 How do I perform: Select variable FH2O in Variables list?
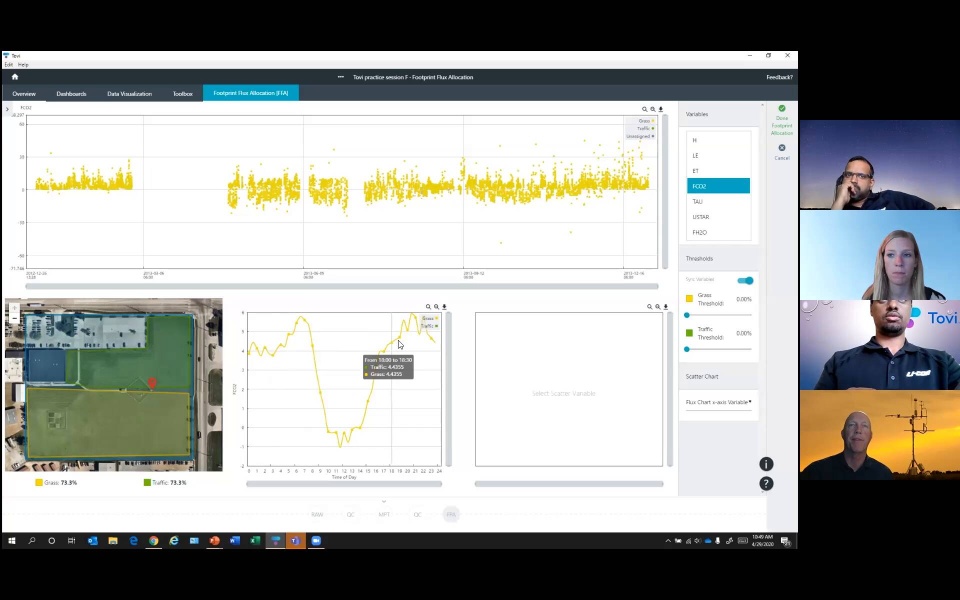point(718,232)
